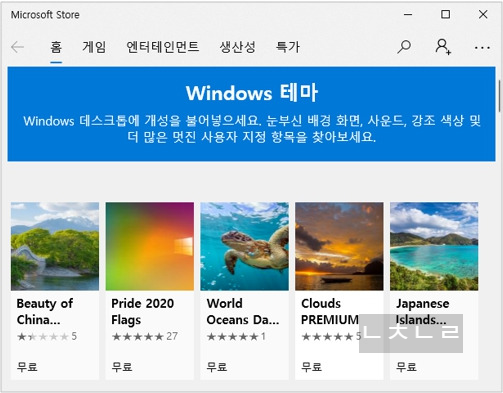This screenshot has width=503, height=393.
Task: Close the Microsoft Store window
Action: [483, 14]
